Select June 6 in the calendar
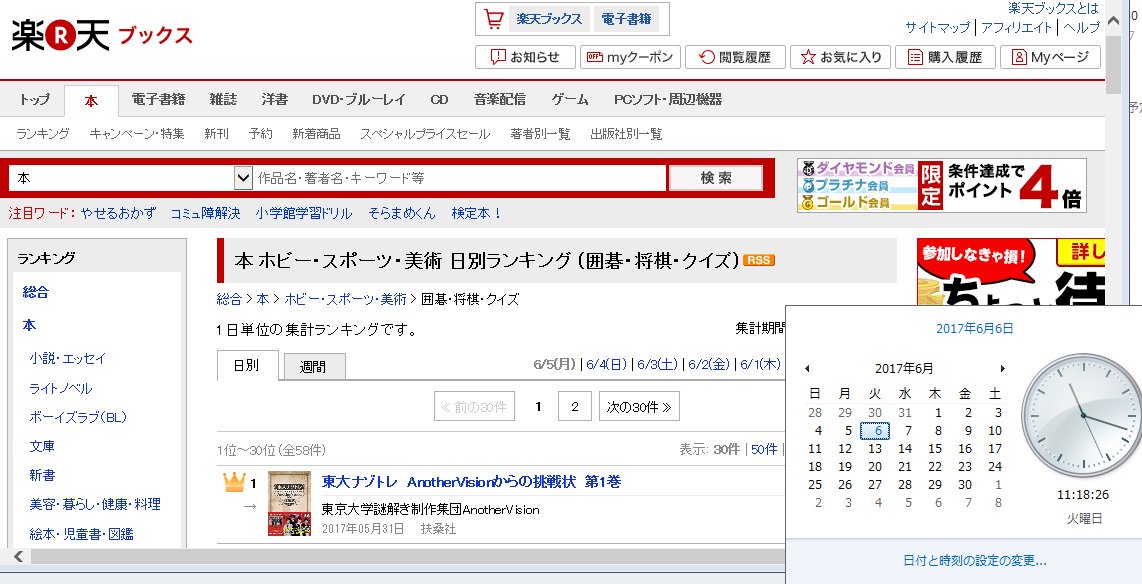The width and height of the screenshot is (1142, 584). (x=875, y=430)
